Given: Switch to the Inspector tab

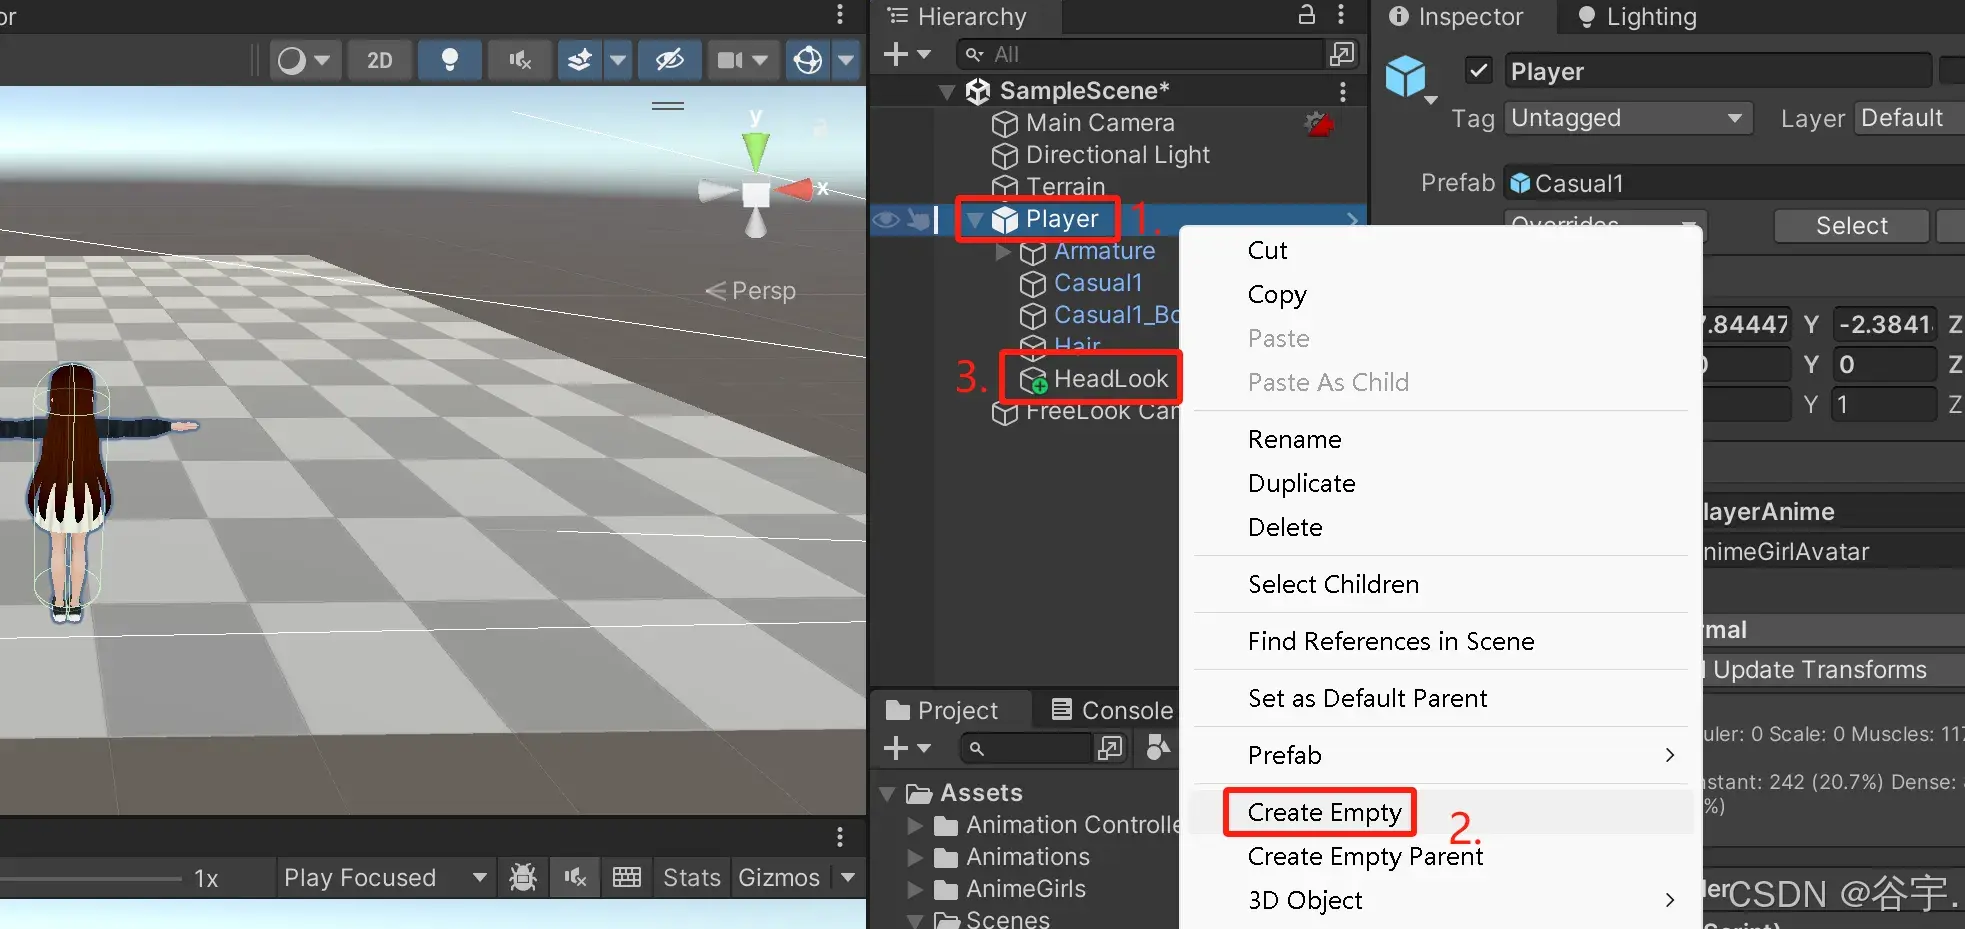Looking at the screenshot, I should point(1456,17).
